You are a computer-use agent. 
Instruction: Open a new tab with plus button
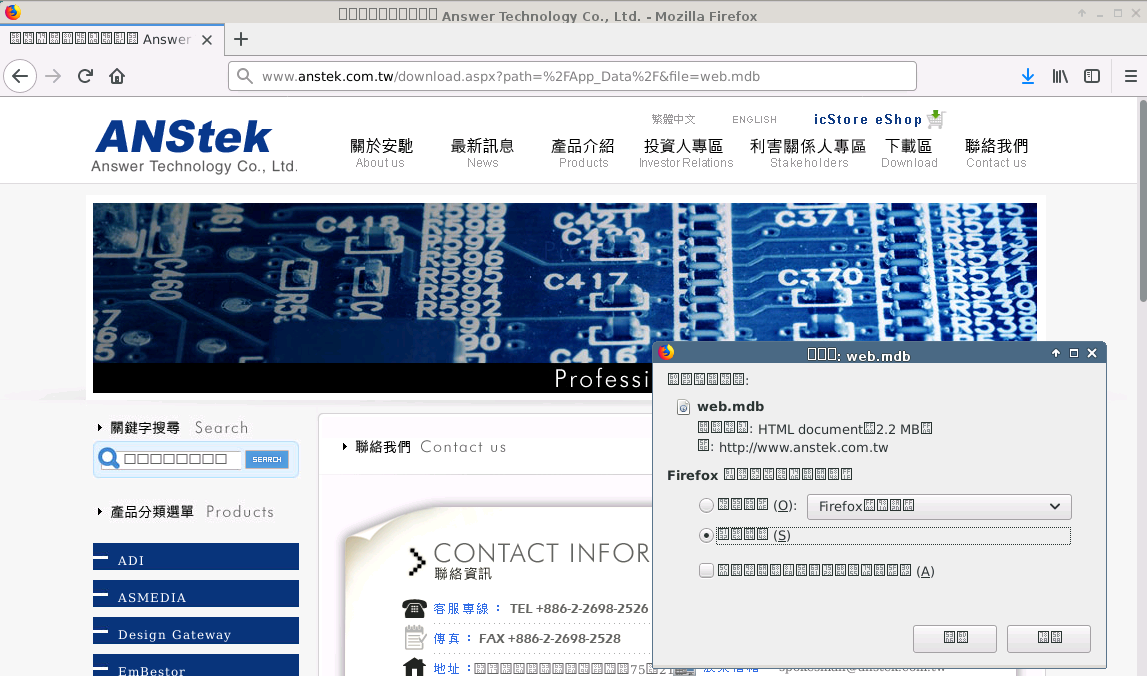241,40
